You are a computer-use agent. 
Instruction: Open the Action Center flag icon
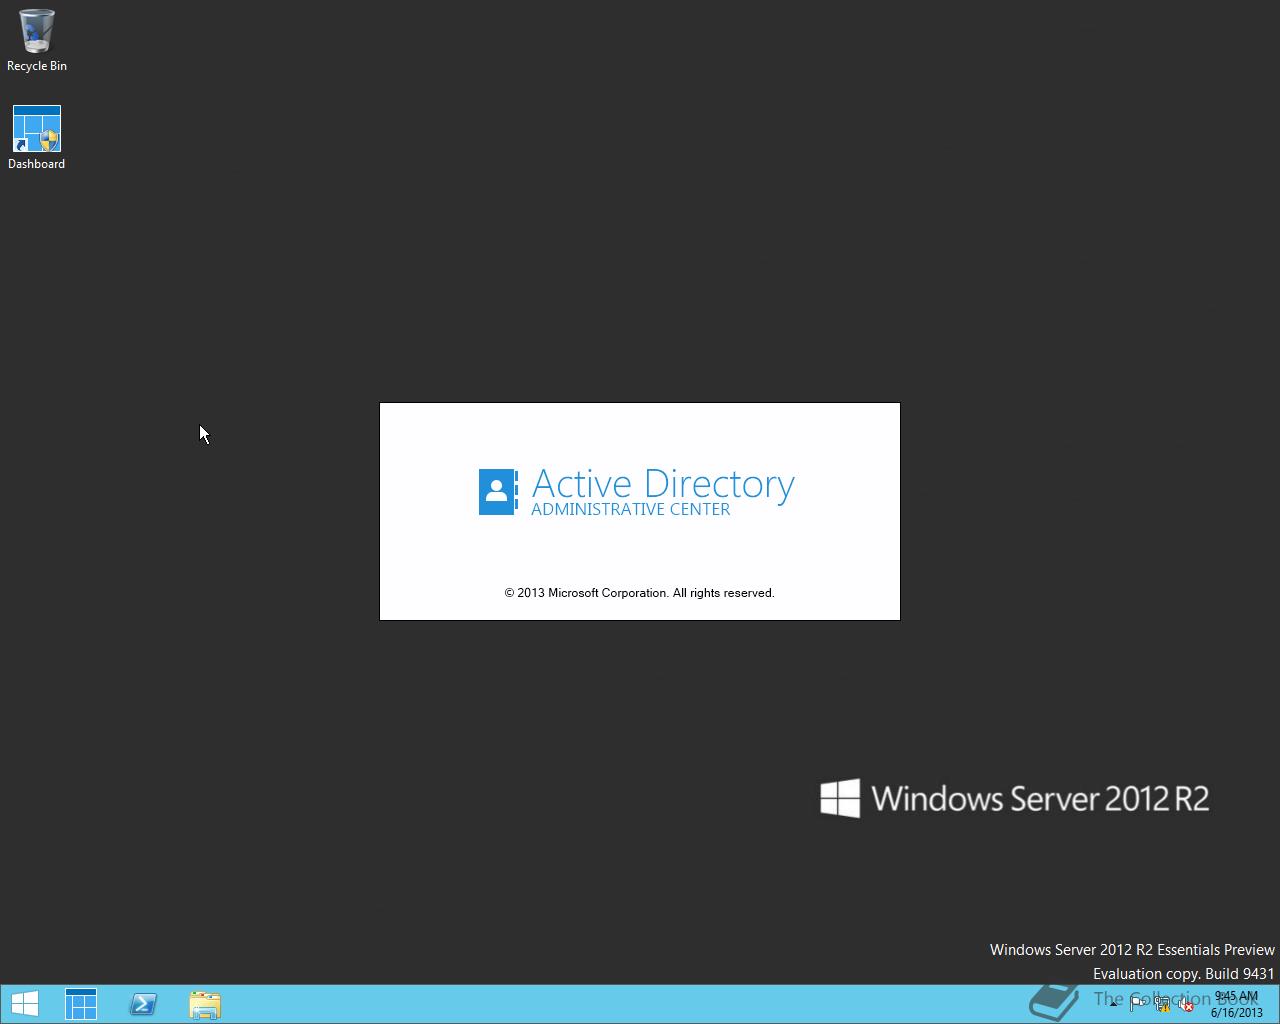pos(1138,1005)
